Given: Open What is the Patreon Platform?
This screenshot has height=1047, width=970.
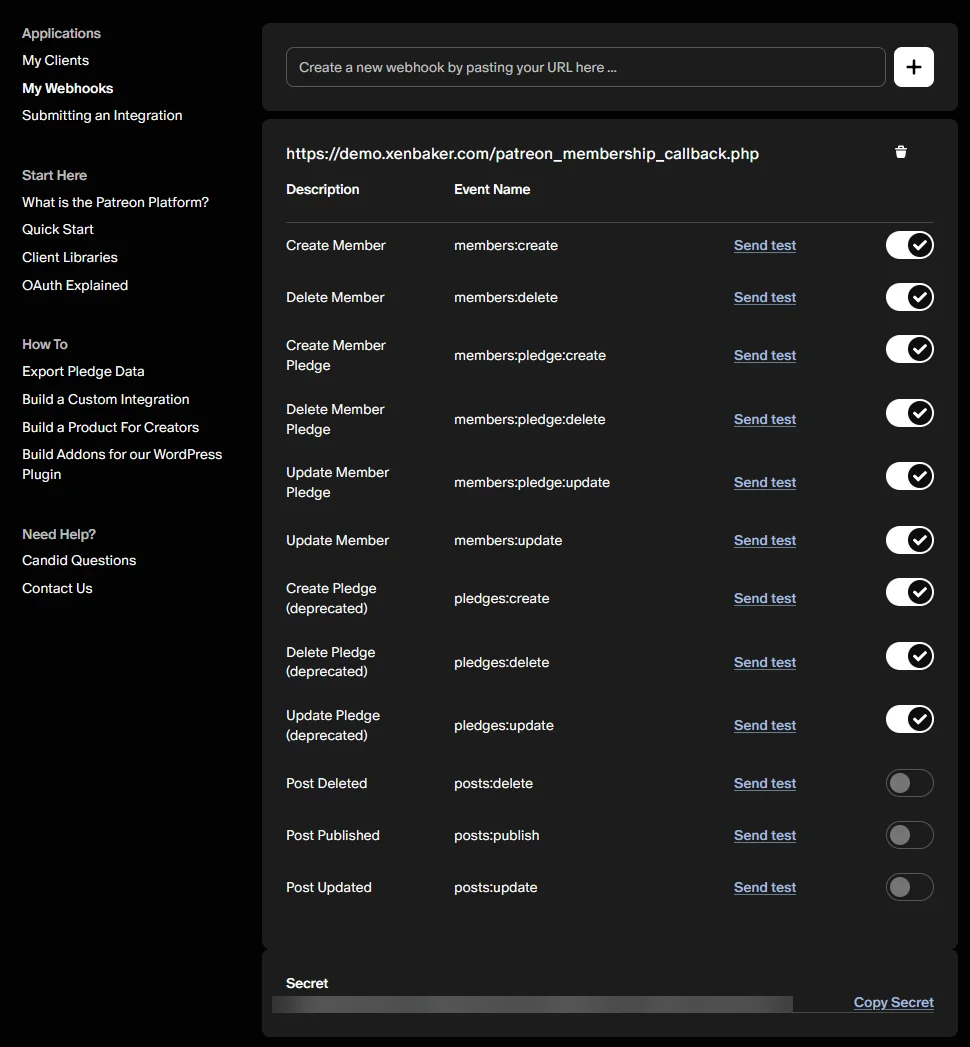Looking at the screenshot, I should coord(115,202).
